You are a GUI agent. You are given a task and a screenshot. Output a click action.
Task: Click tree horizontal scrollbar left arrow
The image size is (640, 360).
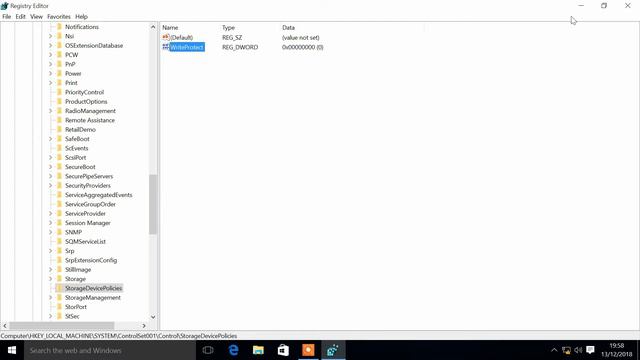tap(5, 326)
